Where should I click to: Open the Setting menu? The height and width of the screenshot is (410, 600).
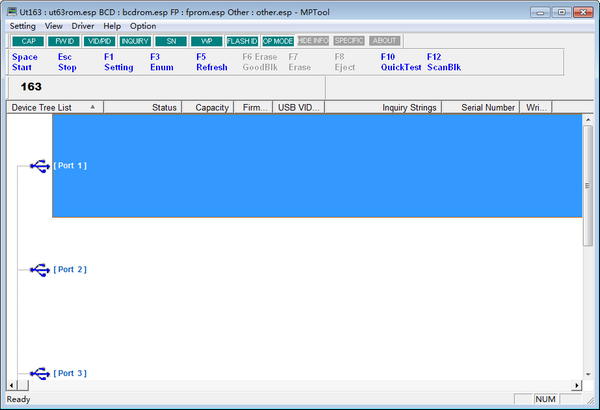pos(22,25)
